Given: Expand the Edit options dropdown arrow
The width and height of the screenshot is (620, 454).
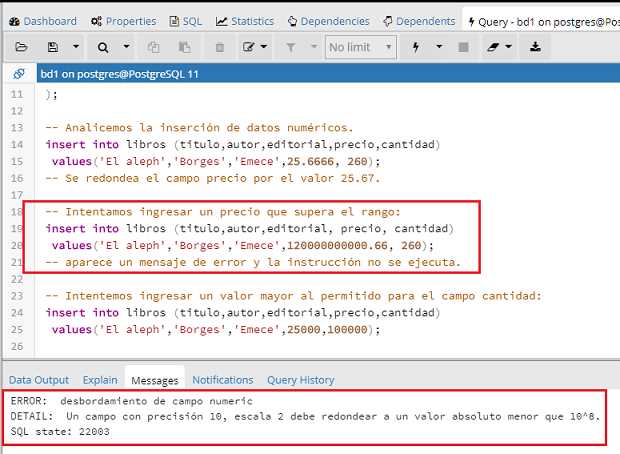Looking at the screenshot, I should [x=264, y=47].
